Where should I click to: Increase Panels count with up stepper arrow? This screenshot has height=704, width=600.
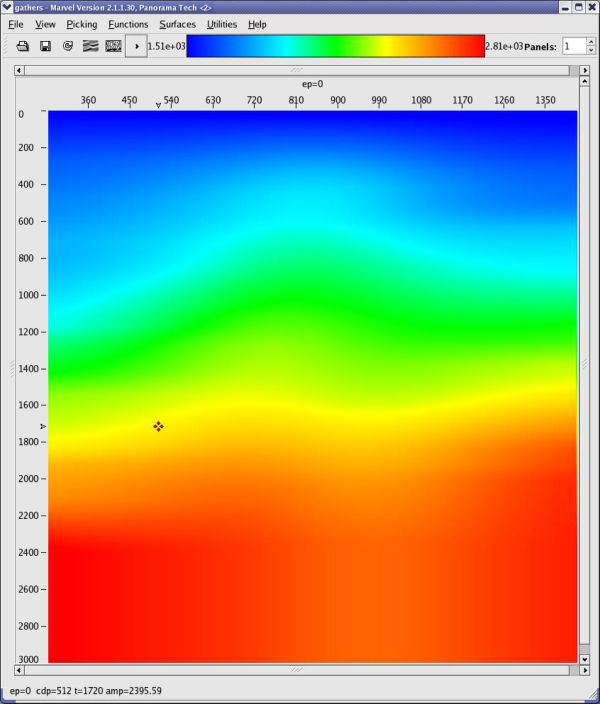[x=591, y=42]
